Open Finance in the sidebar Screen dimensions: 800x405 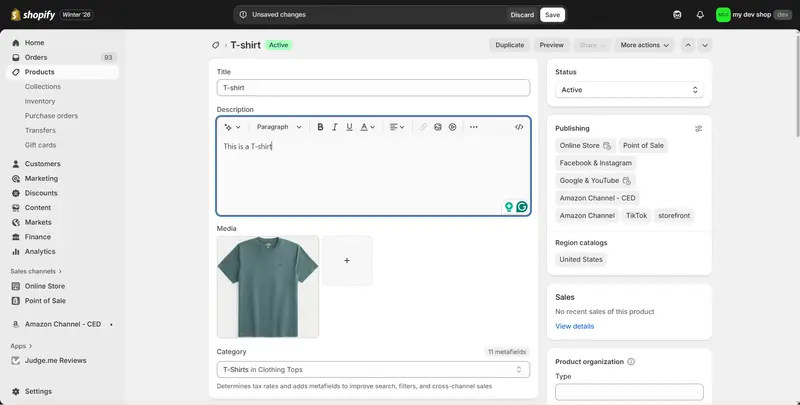click(x=38, y=237)
